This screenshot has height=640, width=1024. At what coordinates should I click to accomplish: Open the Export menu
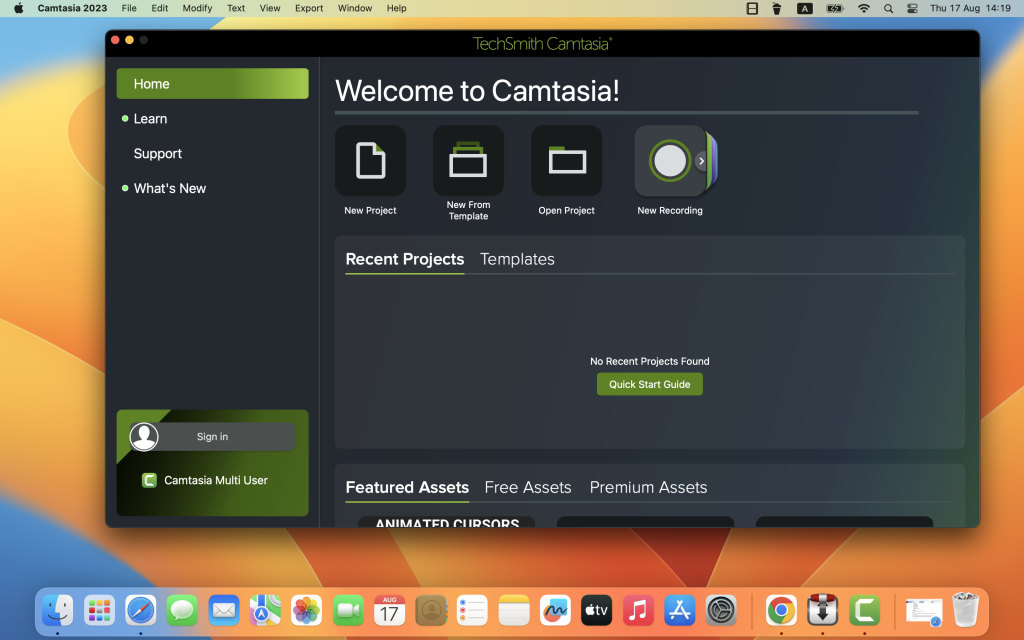(309, 8)
